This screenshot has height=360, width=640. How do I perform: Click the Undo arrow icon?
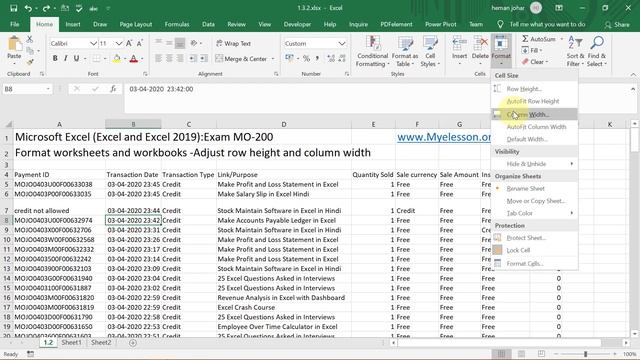click(x=28, y=8)
